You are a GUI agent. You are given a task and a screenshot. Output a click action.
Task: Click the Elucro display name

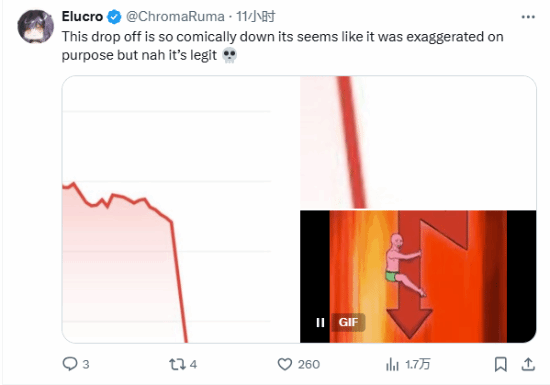coord(82,16)
